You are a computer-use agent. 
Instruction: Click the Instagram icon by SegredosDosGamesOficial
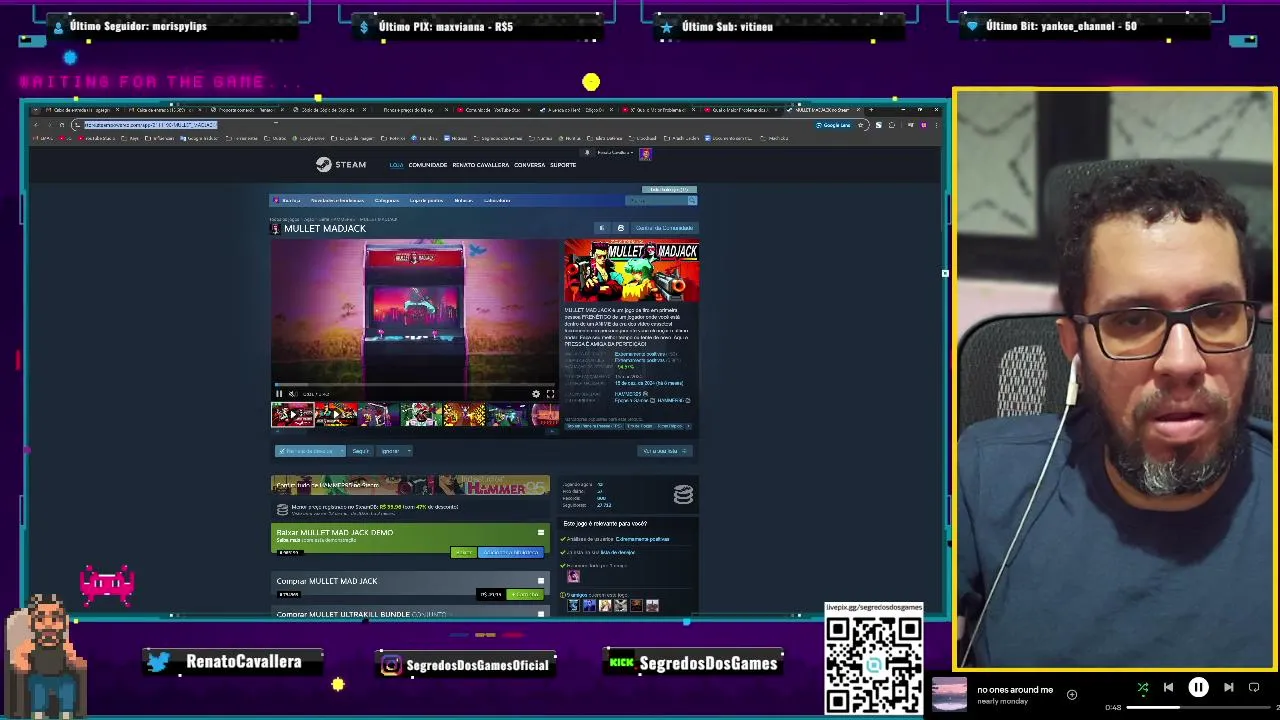pyautogui.click(x=391, y=665)
